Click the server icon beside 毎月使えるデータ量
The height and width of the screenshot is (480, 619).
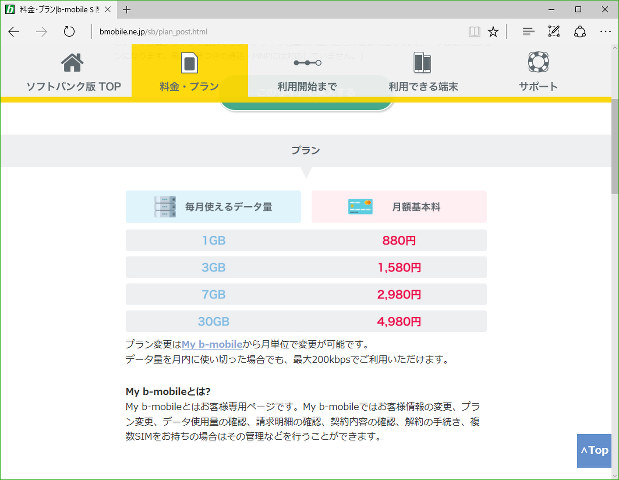pos(165,206)
